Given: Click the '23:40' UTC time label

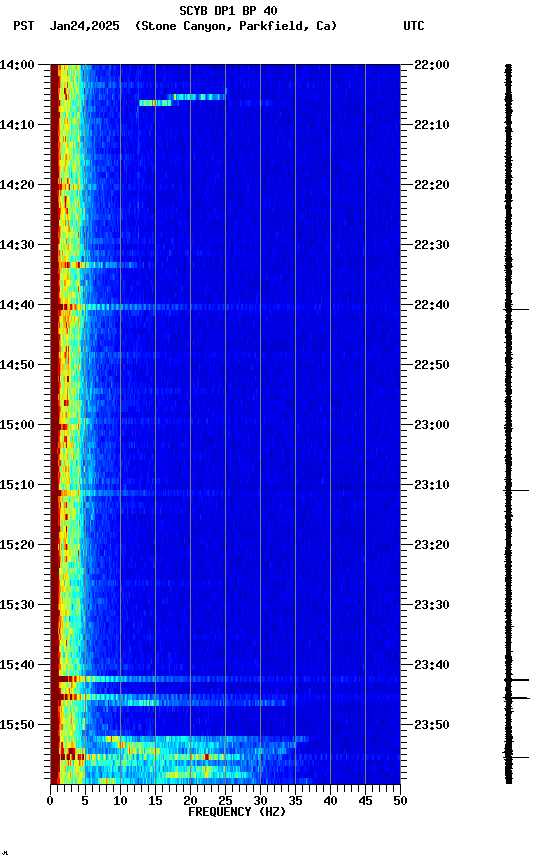Looking at the screenshot, I should tap(432, 665).
